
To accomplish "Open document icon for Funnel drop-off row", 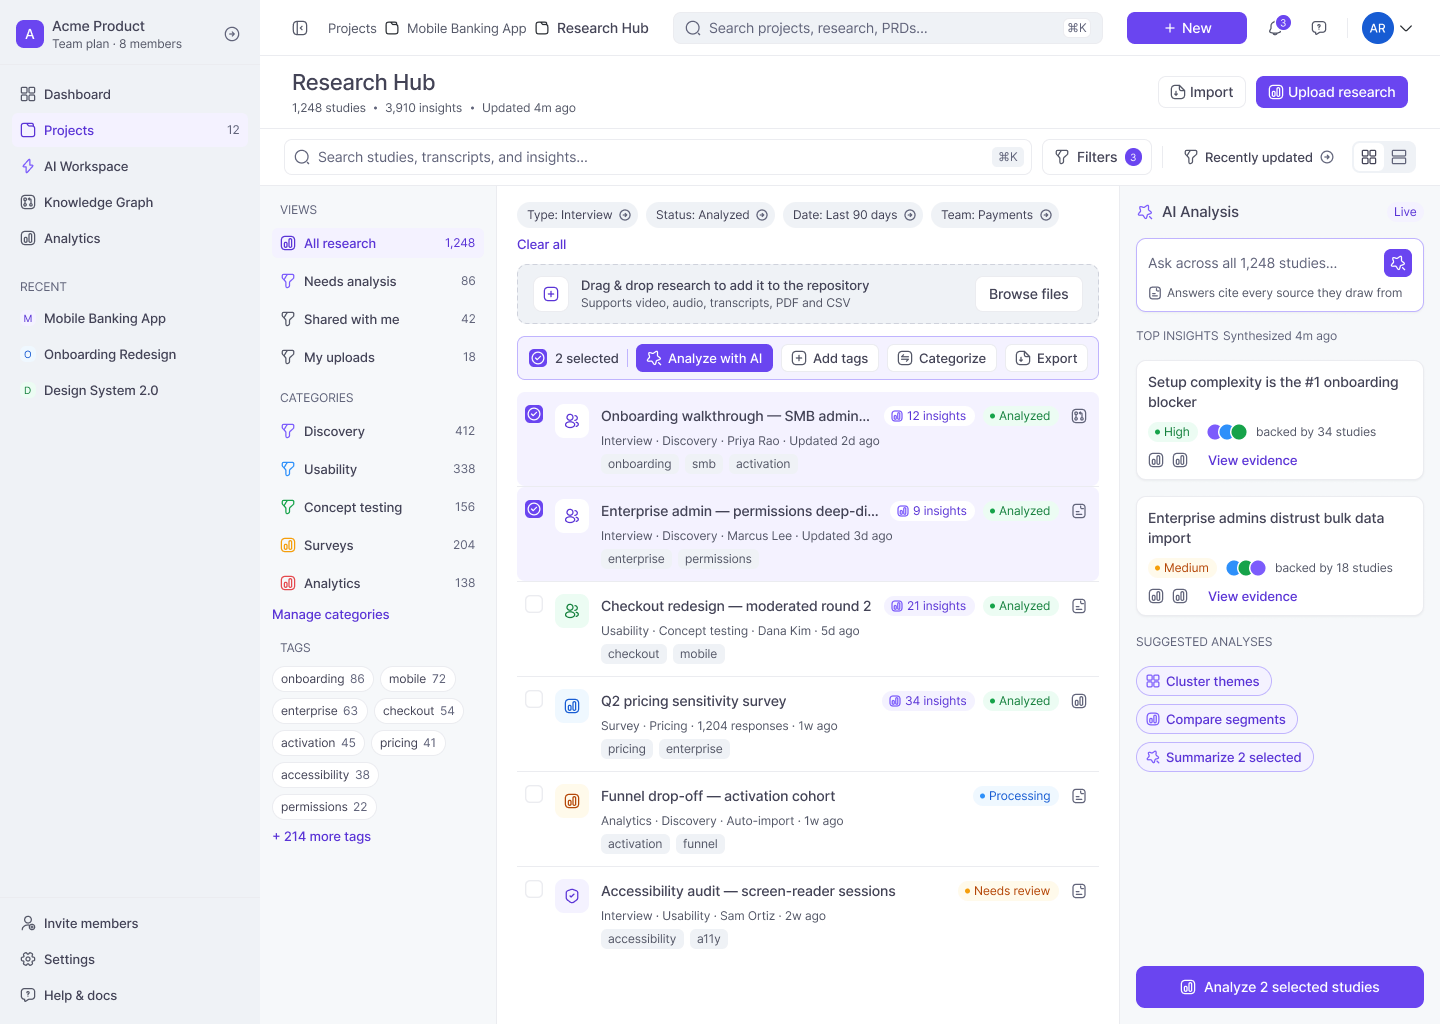I will tap(1079, 796).
